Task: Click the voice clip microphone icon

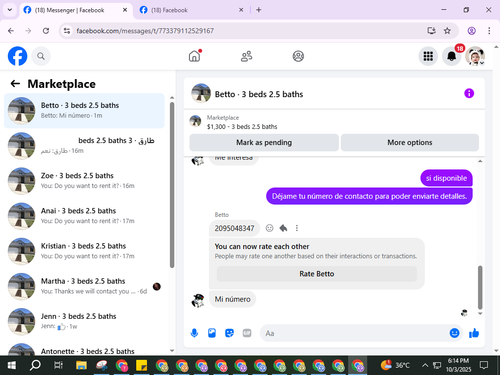Action: click(x=194, y=333)
